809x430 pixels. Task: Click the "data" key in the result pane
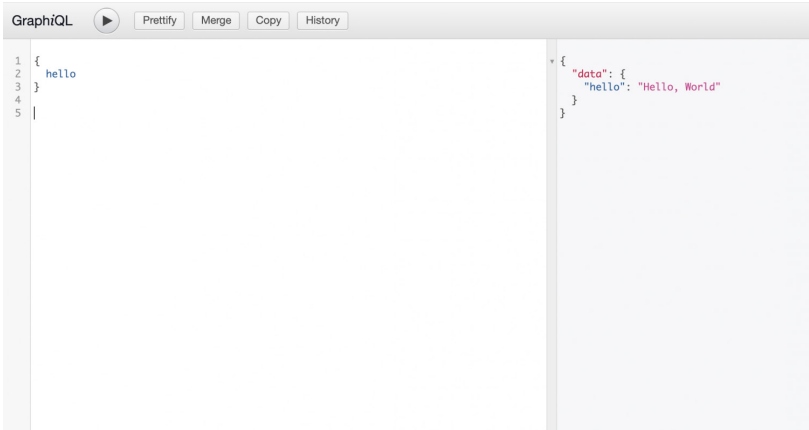pos(590,74)
